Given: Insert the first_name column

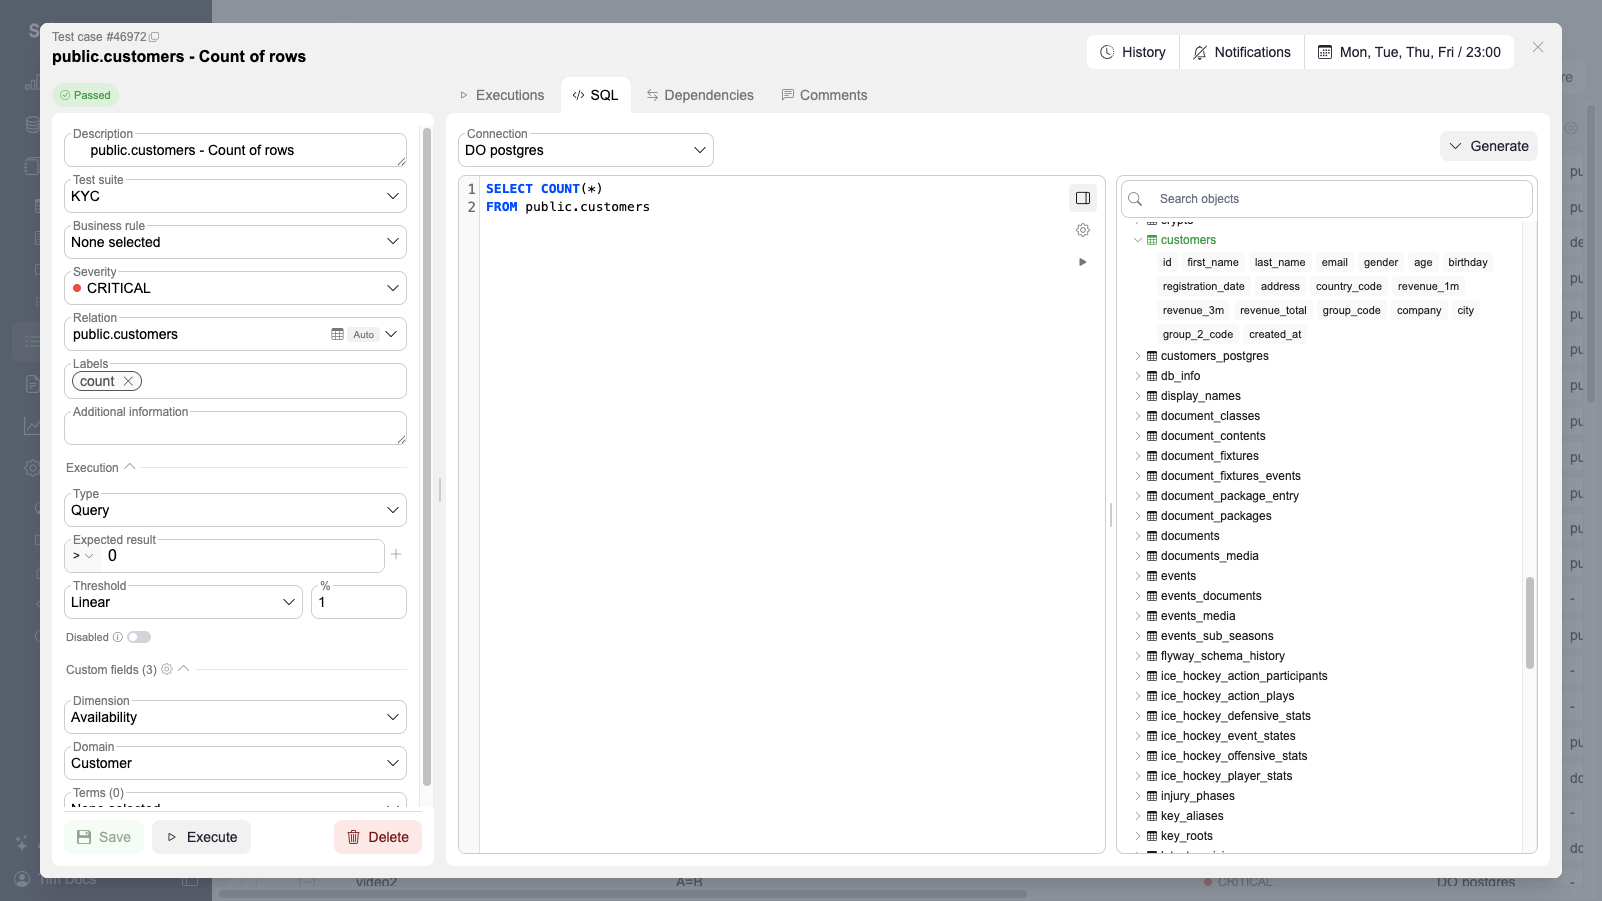Looking at the screenshot, I should tap(1213, 262).
